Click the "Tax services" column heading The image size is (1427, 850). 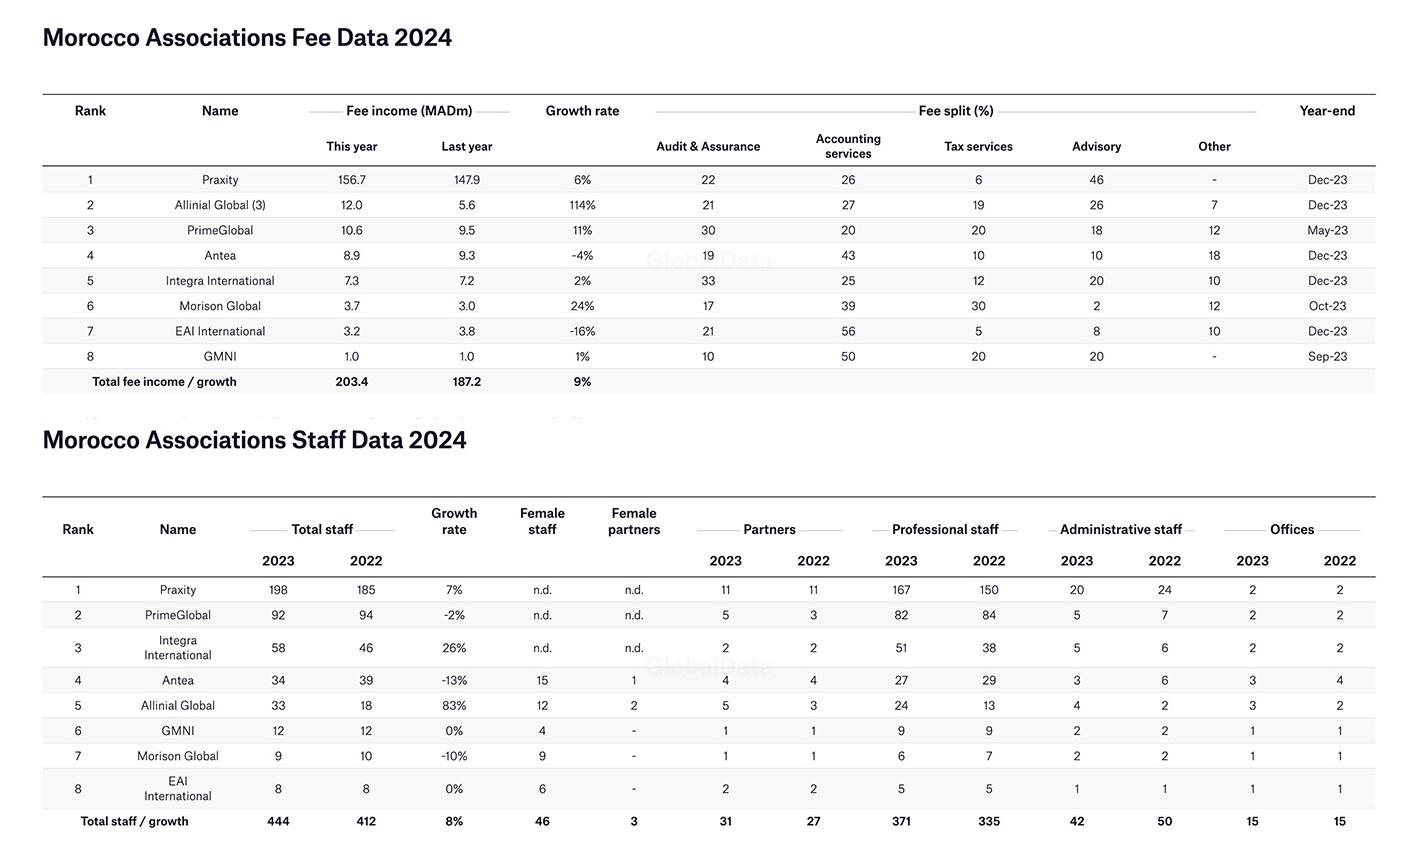pos(978,147)
